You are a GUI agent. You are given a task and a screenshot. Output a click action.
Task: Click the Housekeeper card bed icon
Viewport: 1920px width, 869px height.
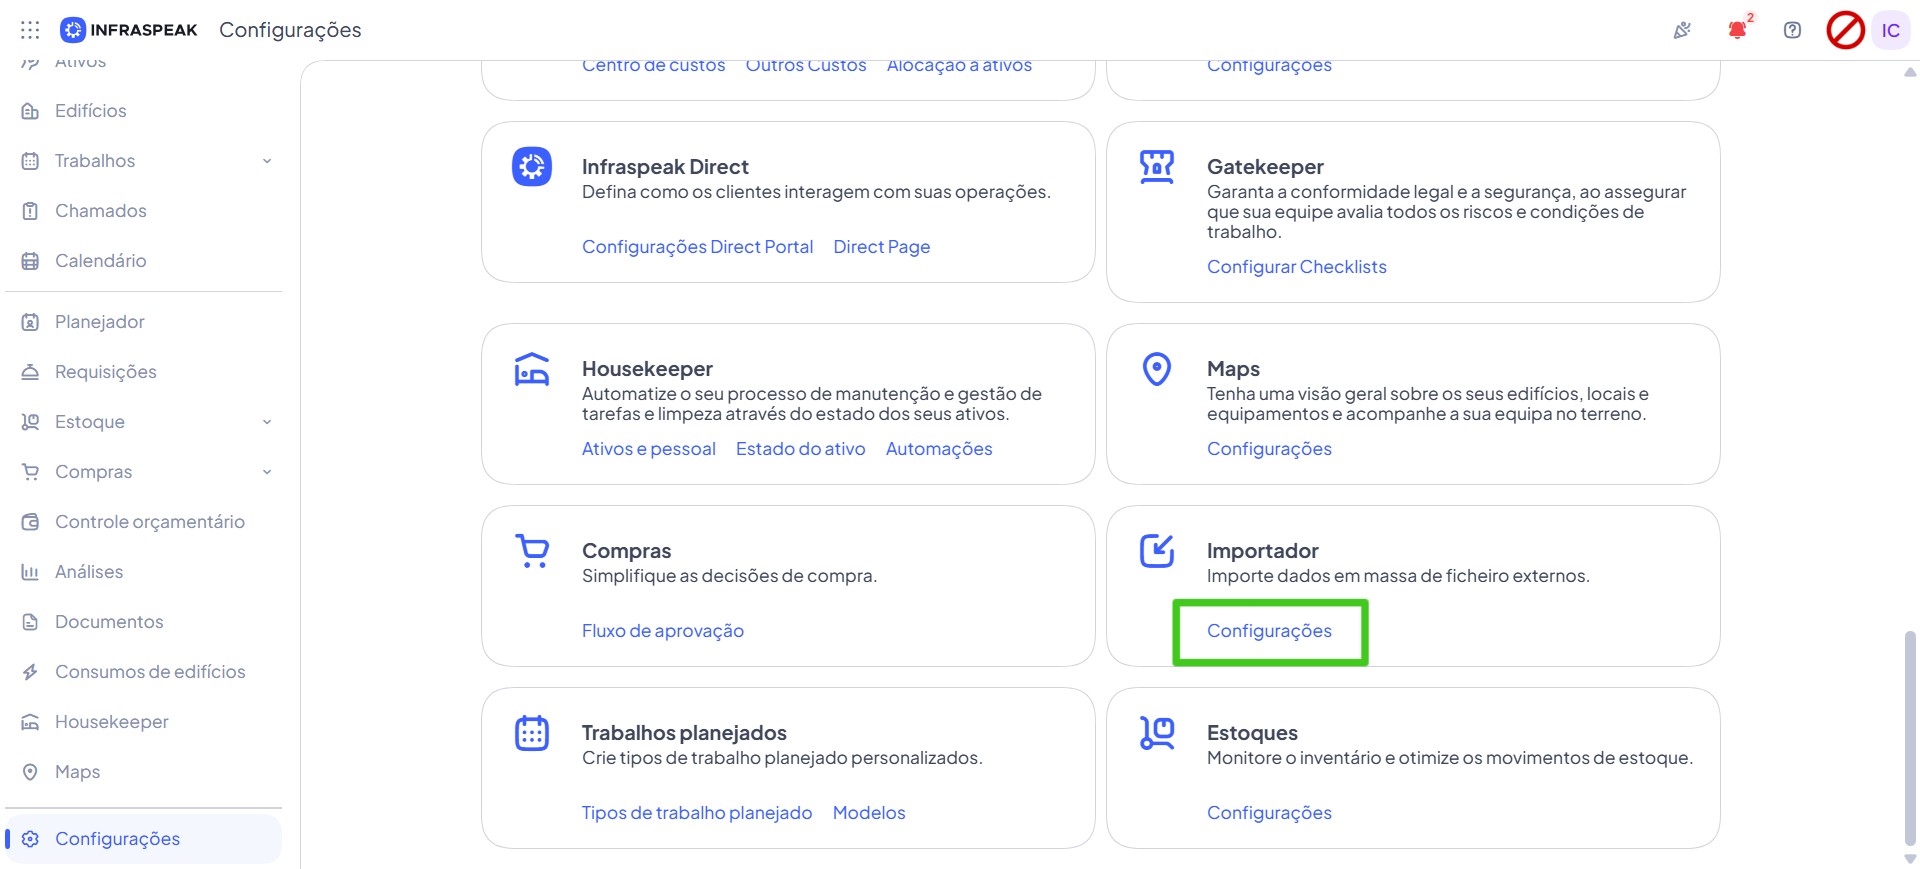pos(532,369)
